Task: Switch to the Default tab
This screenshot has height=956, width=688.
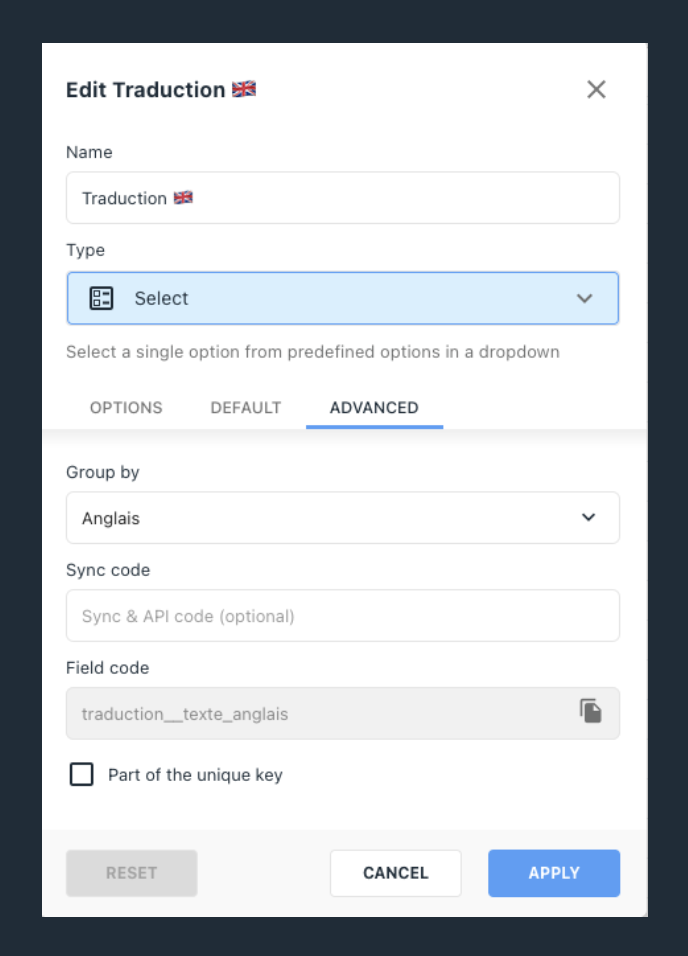Action: 246,407
